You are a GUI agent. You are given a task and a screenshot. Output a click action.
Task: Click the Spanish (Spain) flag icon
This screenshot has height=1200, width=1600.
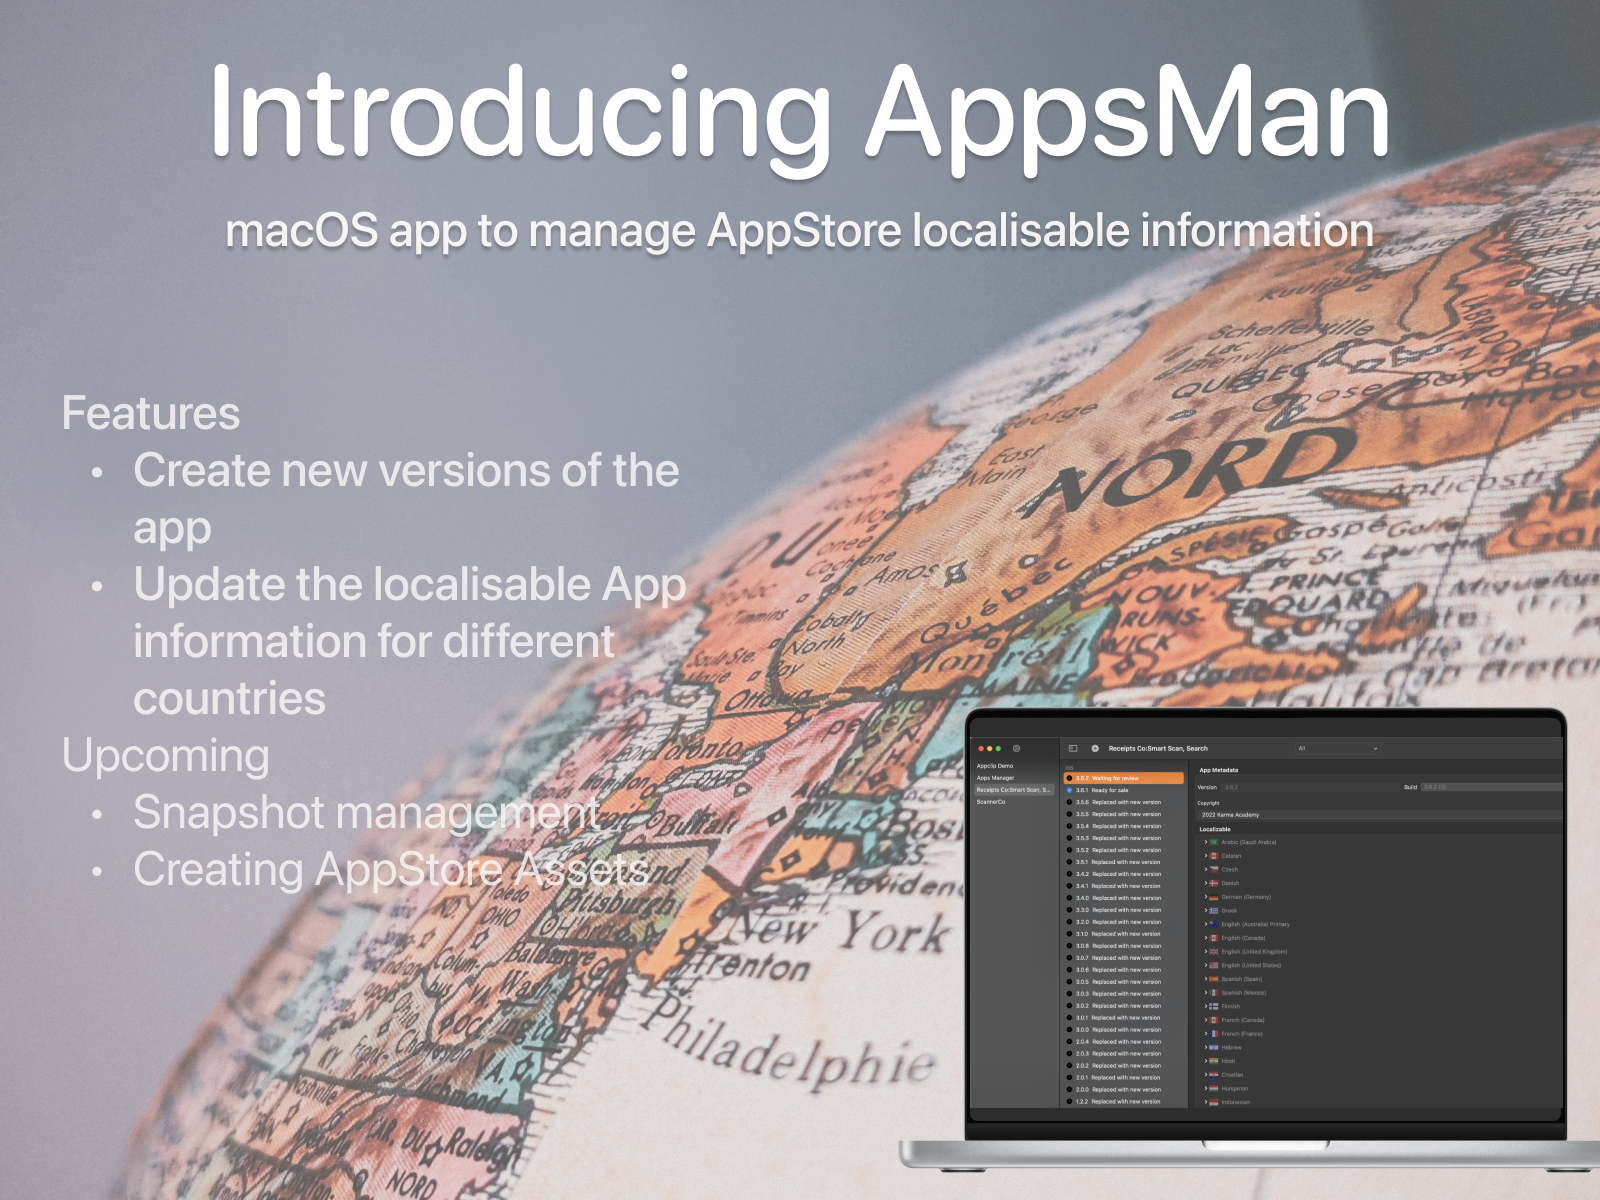tap(1214, 979)
